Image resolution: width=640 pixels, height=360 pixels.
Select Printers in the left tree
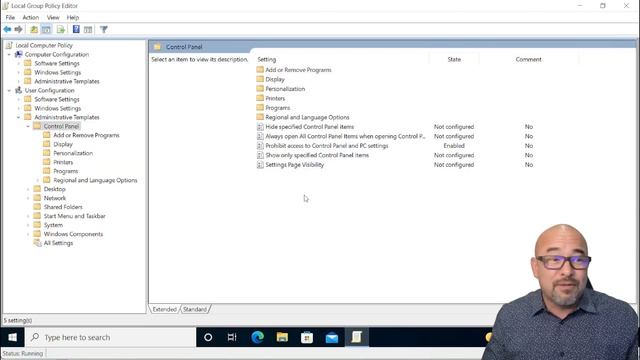63,162
